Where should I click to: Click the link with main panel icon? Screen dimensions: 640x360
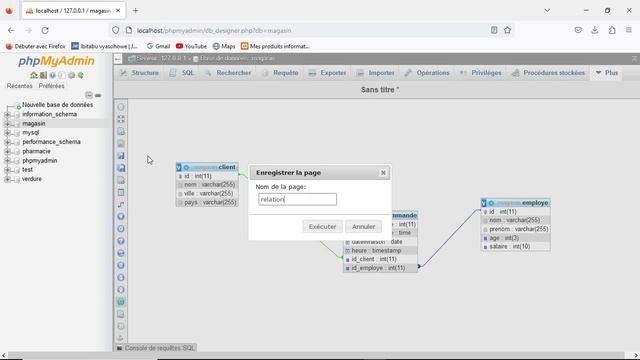[x=98, y=95]
